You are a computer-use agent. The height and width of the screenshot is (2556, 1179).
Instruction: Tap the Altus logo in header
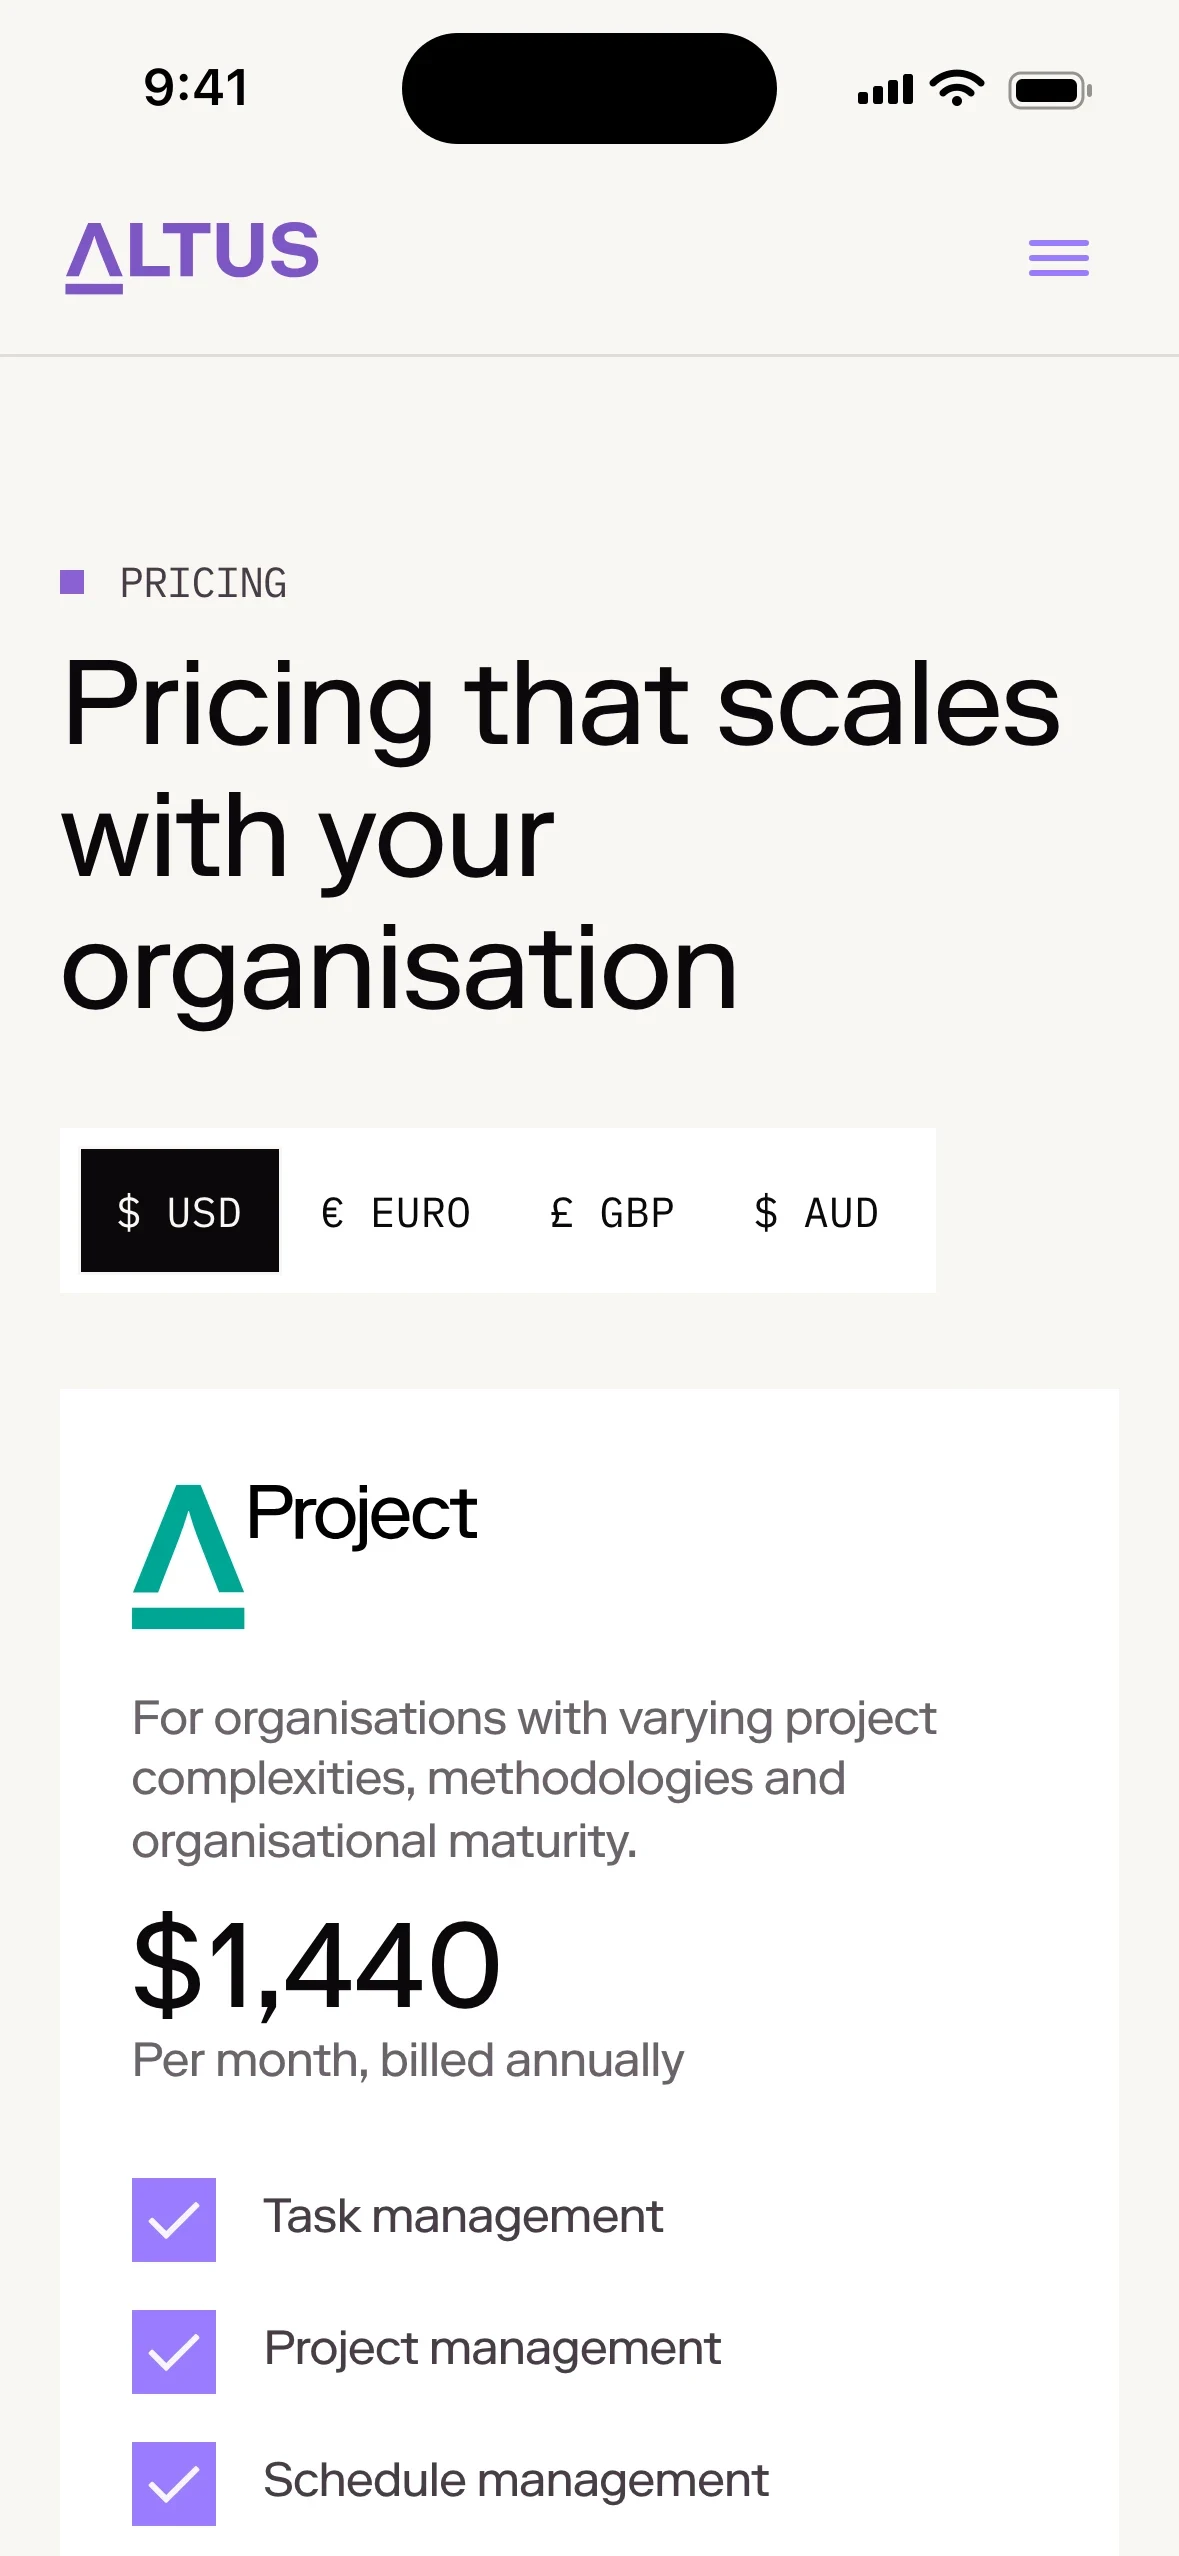click(192, 257)
